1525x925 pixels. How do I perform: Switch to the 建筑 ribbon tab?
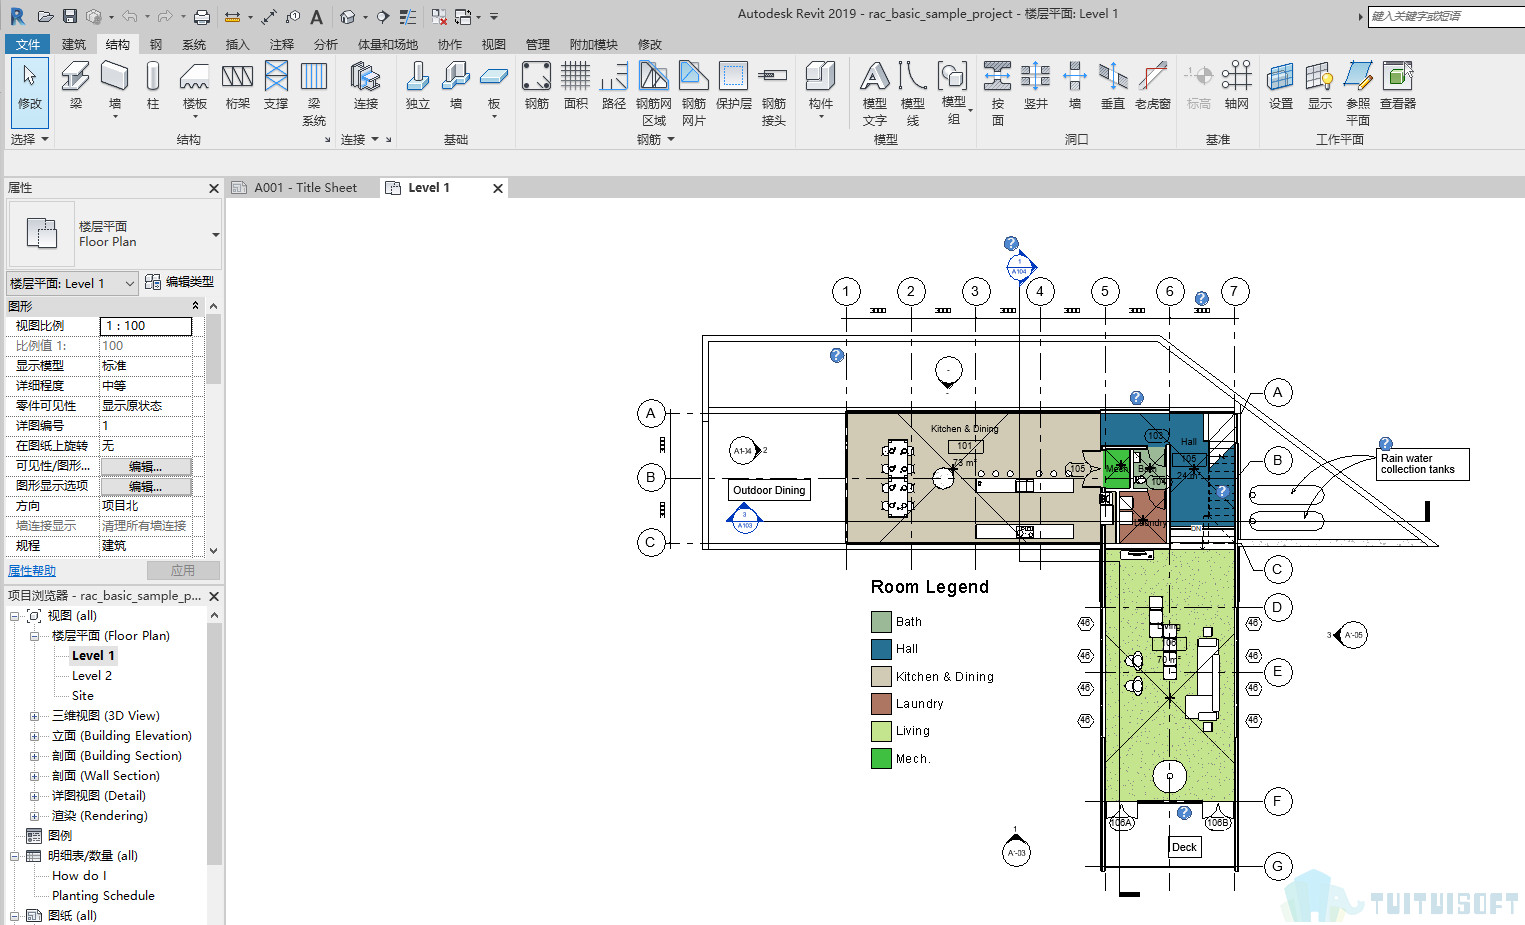(x=74, y=45)
